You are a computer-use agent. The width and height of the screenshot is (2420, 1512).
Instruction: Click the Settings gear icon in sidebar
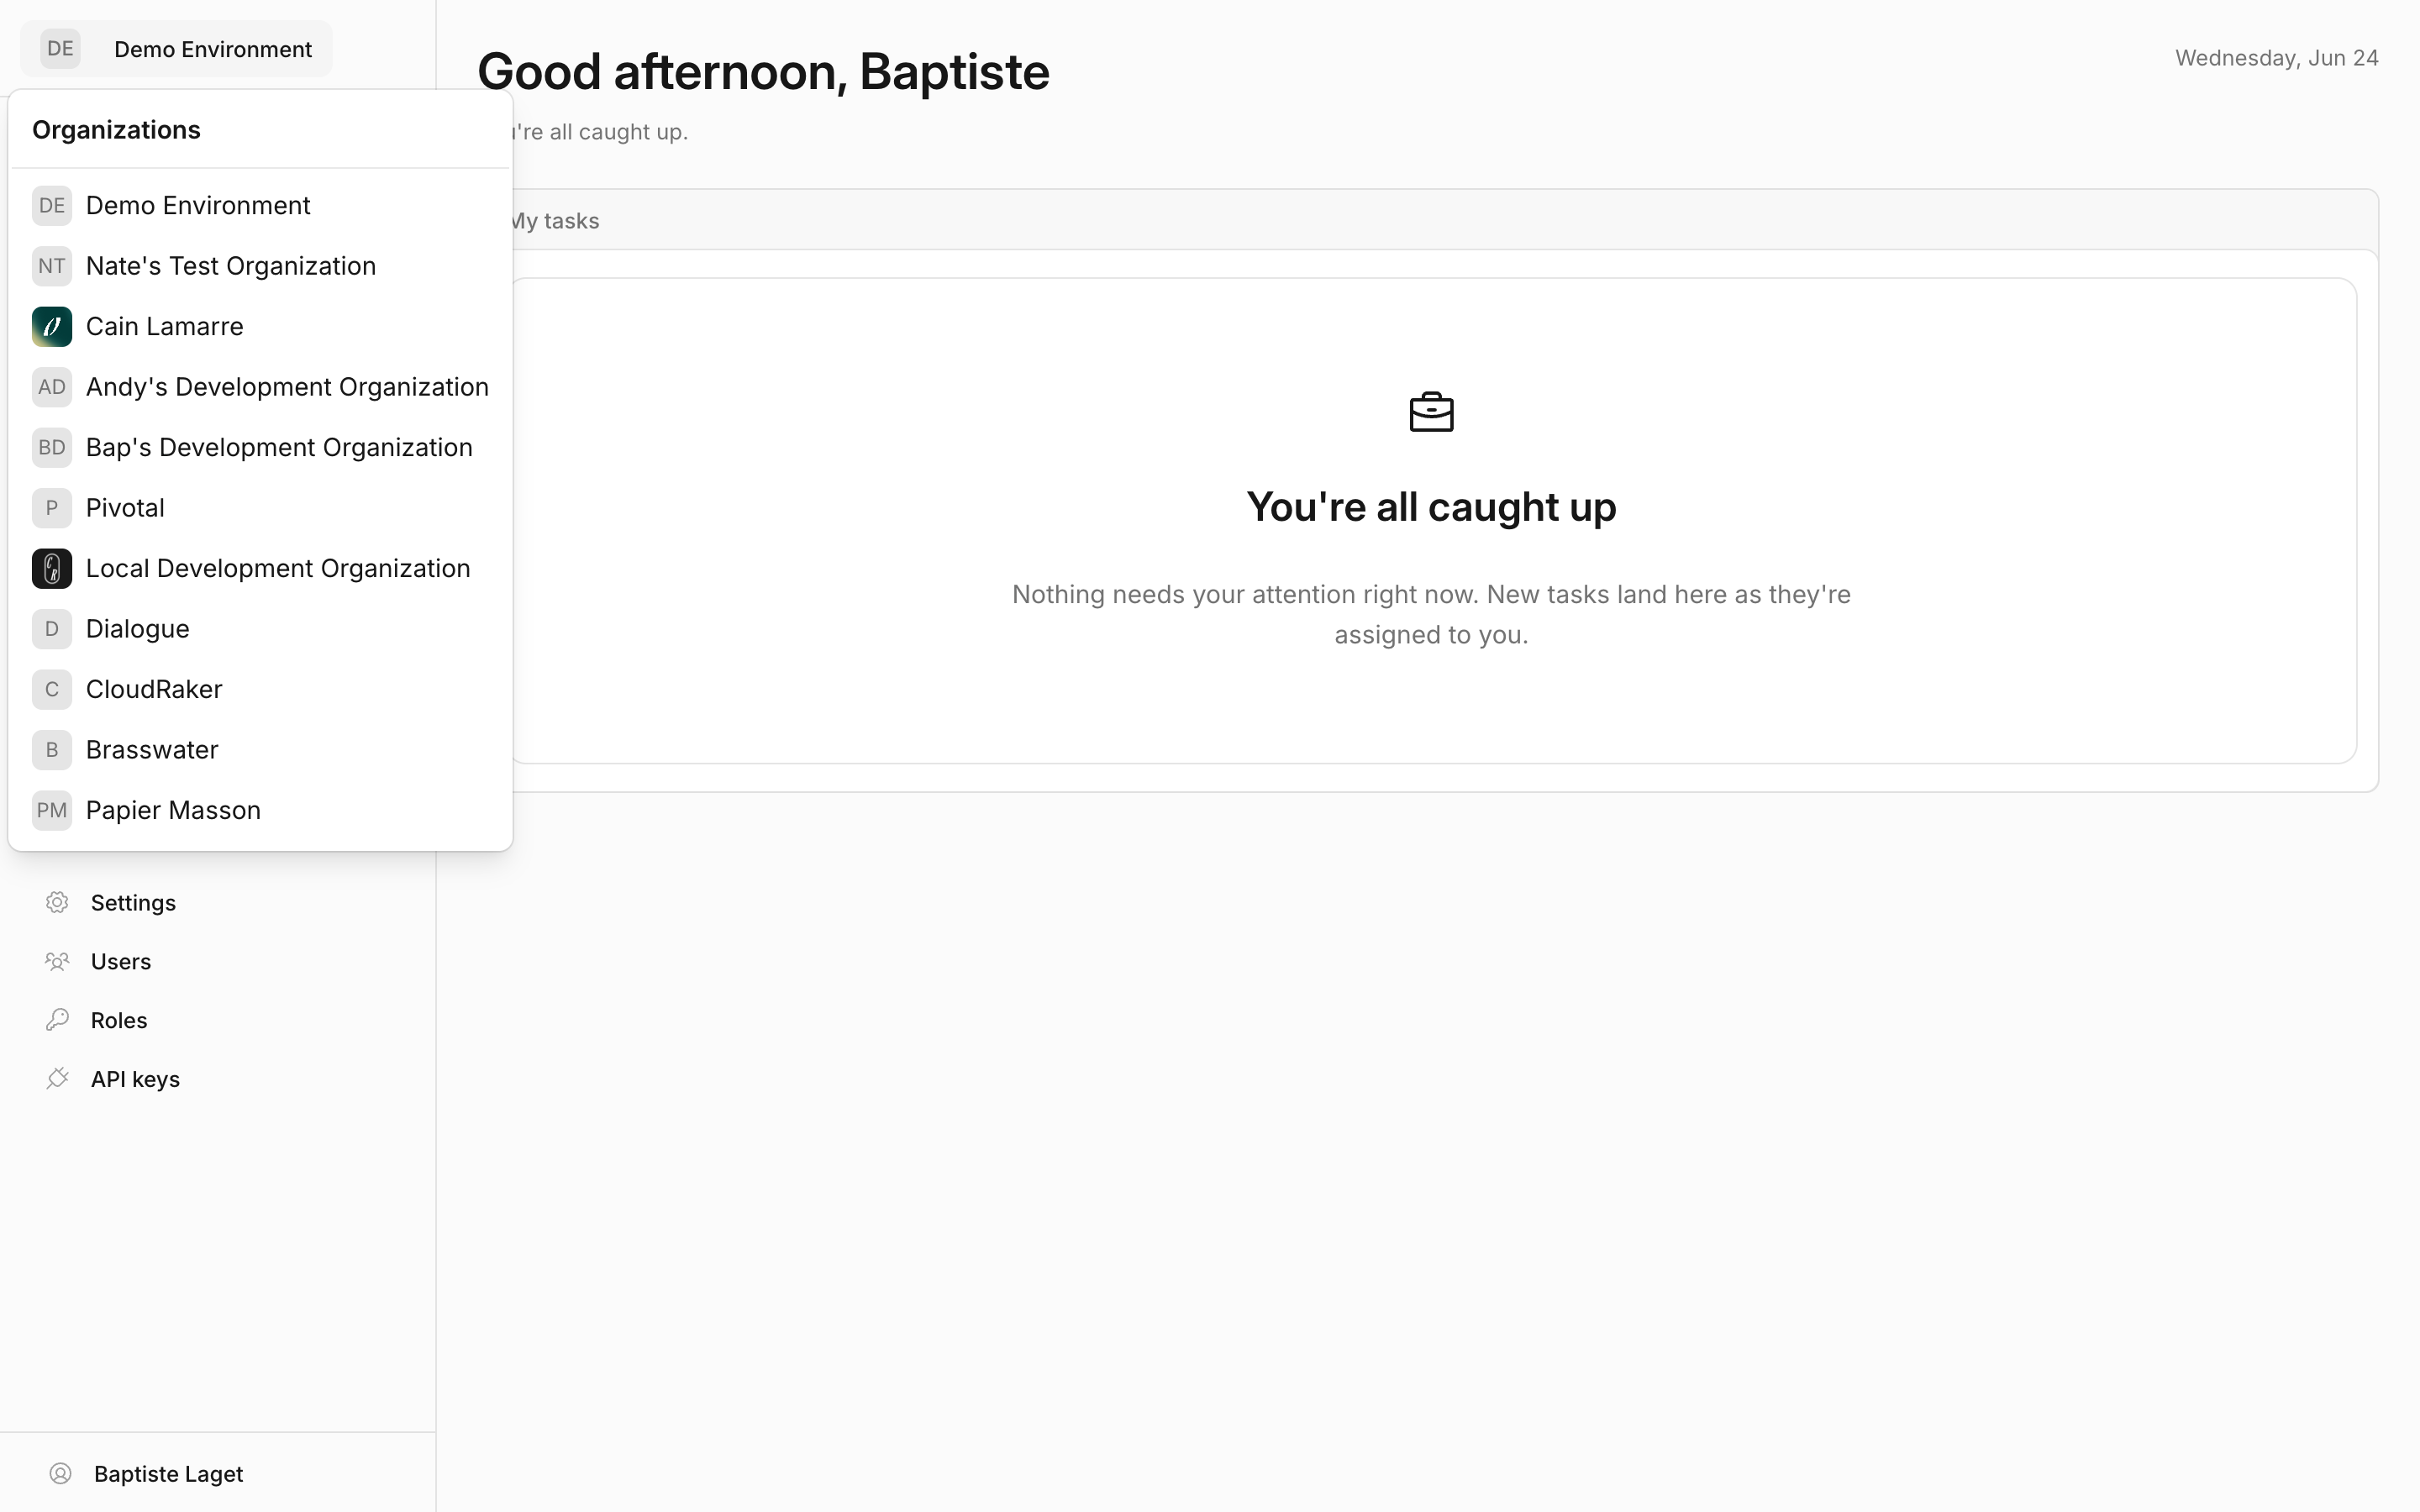click(57, 902)
